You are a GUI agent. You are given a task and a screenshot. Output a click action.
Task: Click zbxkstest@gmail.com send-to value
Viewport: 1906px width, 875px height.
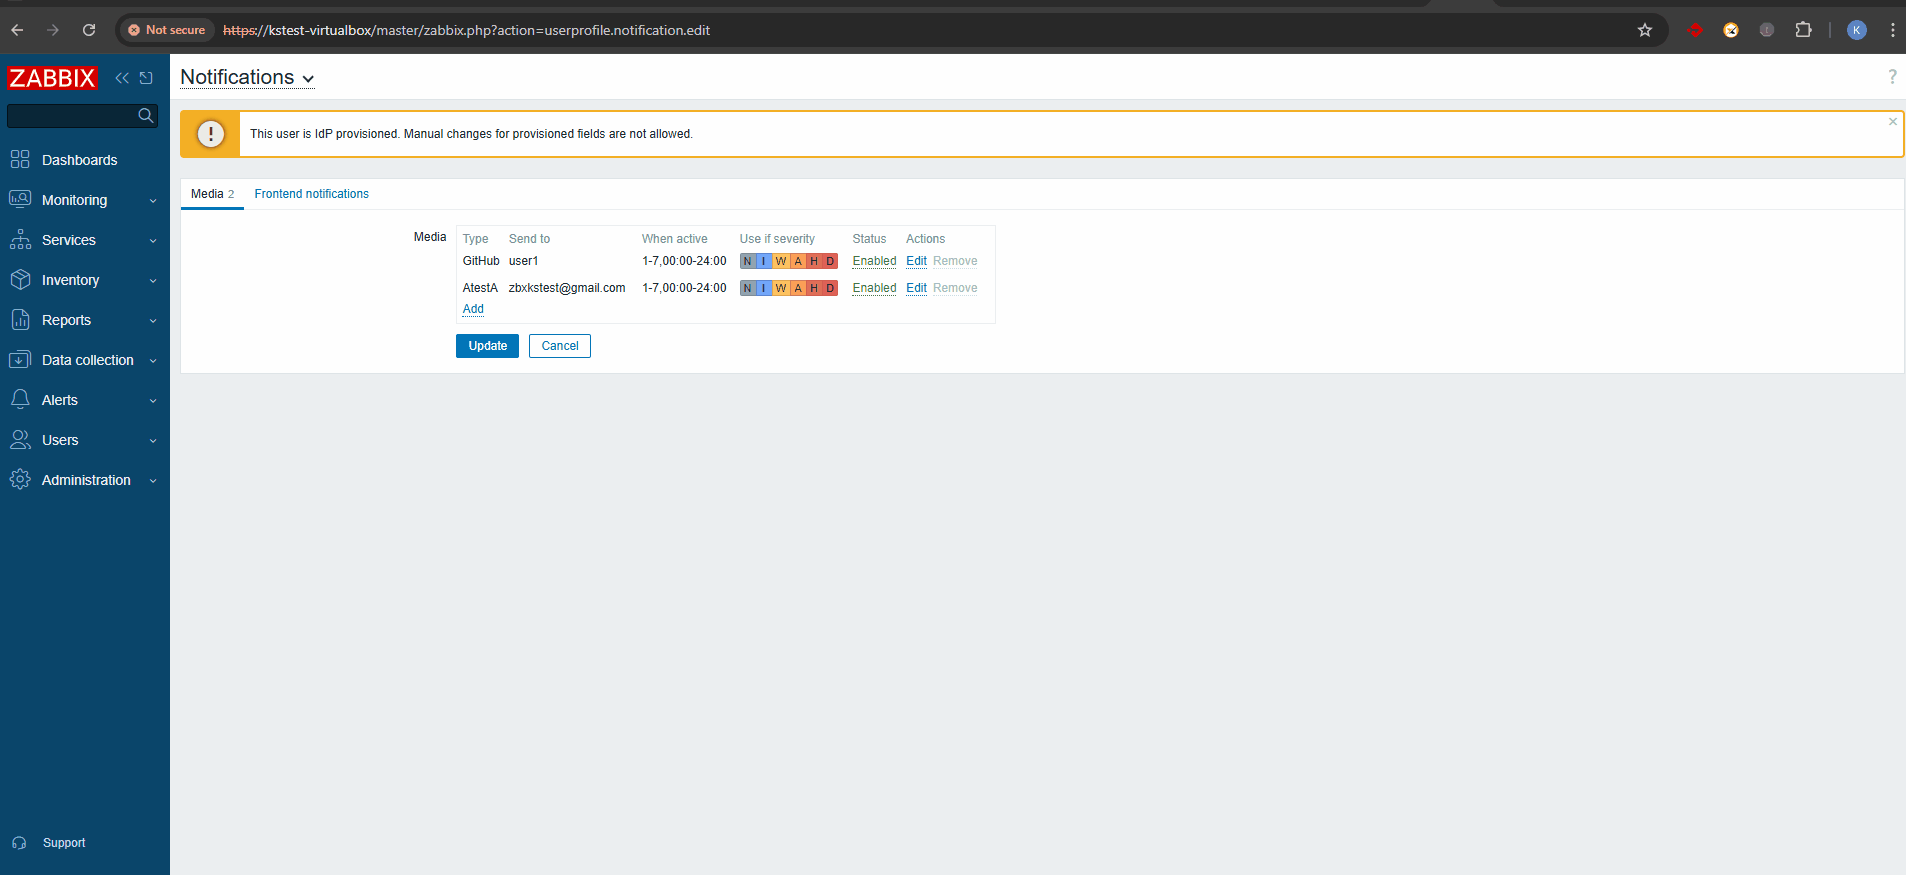[567, 288]
